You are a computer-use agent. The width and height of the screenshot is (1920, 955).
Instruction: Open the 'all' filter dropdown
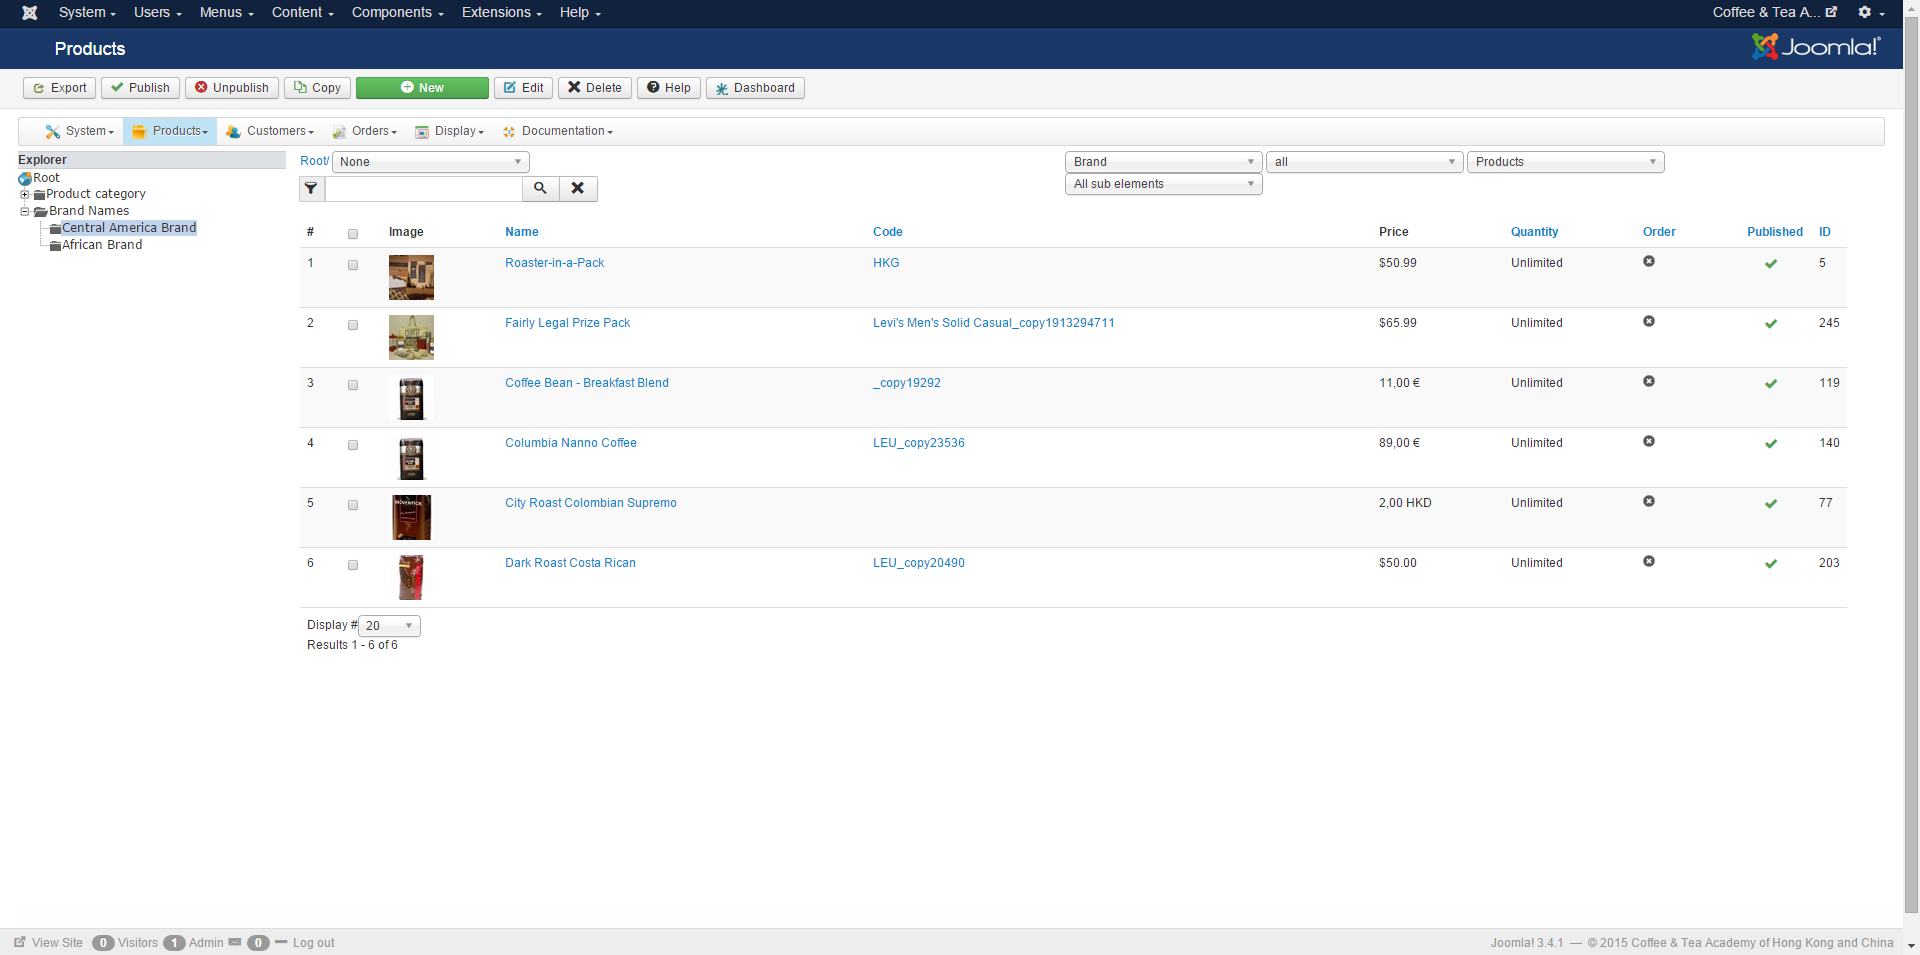tap(1365, 162)
